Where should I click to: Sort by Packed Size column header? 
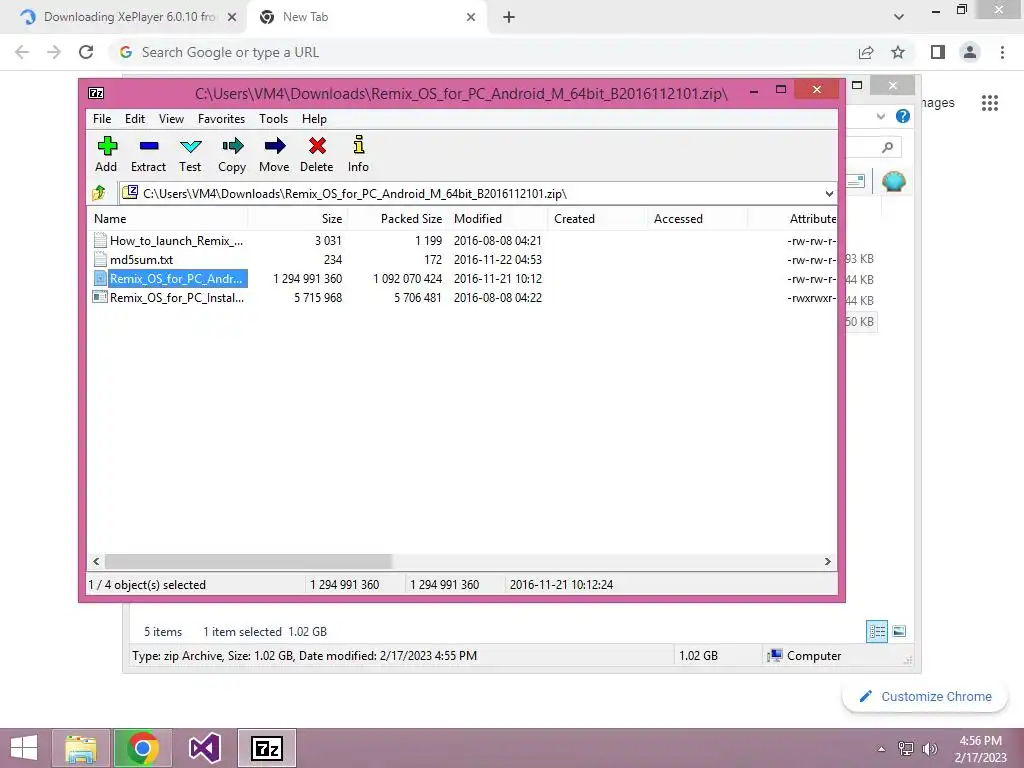pyautogui.click(x=397, y=219)
